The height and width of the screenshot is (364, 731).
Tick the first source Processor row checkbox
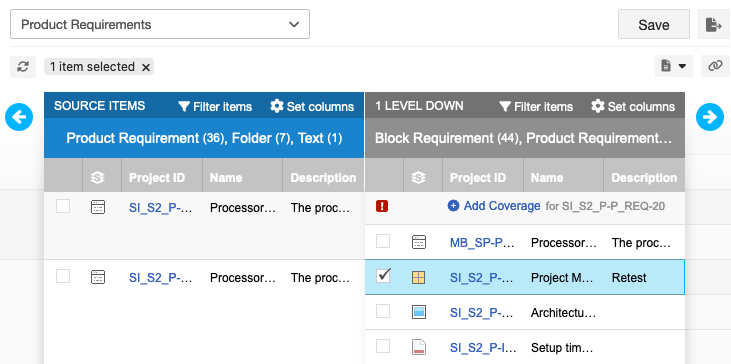(63, 206)
